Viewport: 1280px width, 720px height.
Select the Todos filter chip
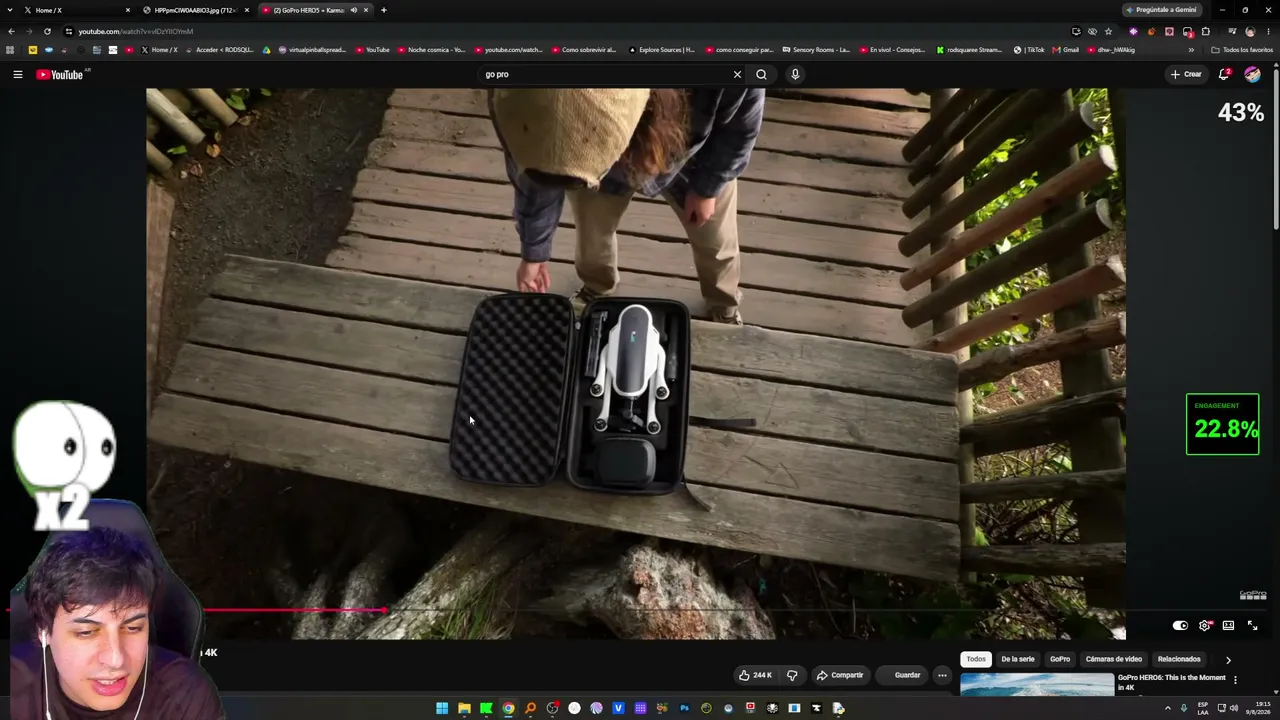[976, 659]
